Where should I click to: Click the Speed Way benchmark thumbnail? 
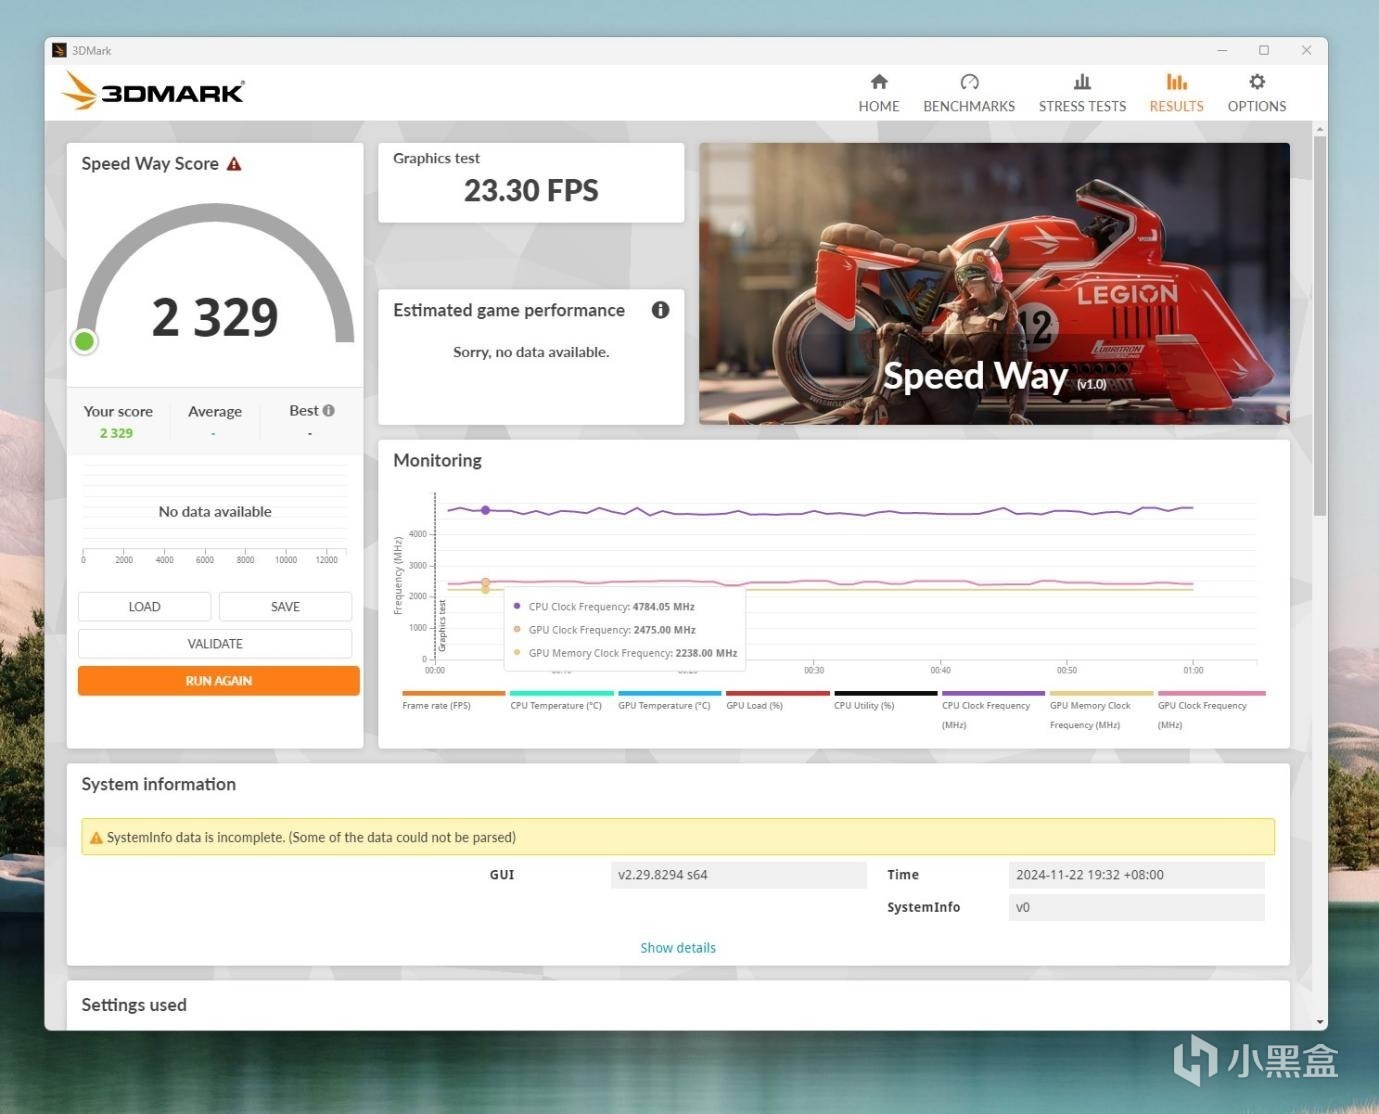[994, 284]
